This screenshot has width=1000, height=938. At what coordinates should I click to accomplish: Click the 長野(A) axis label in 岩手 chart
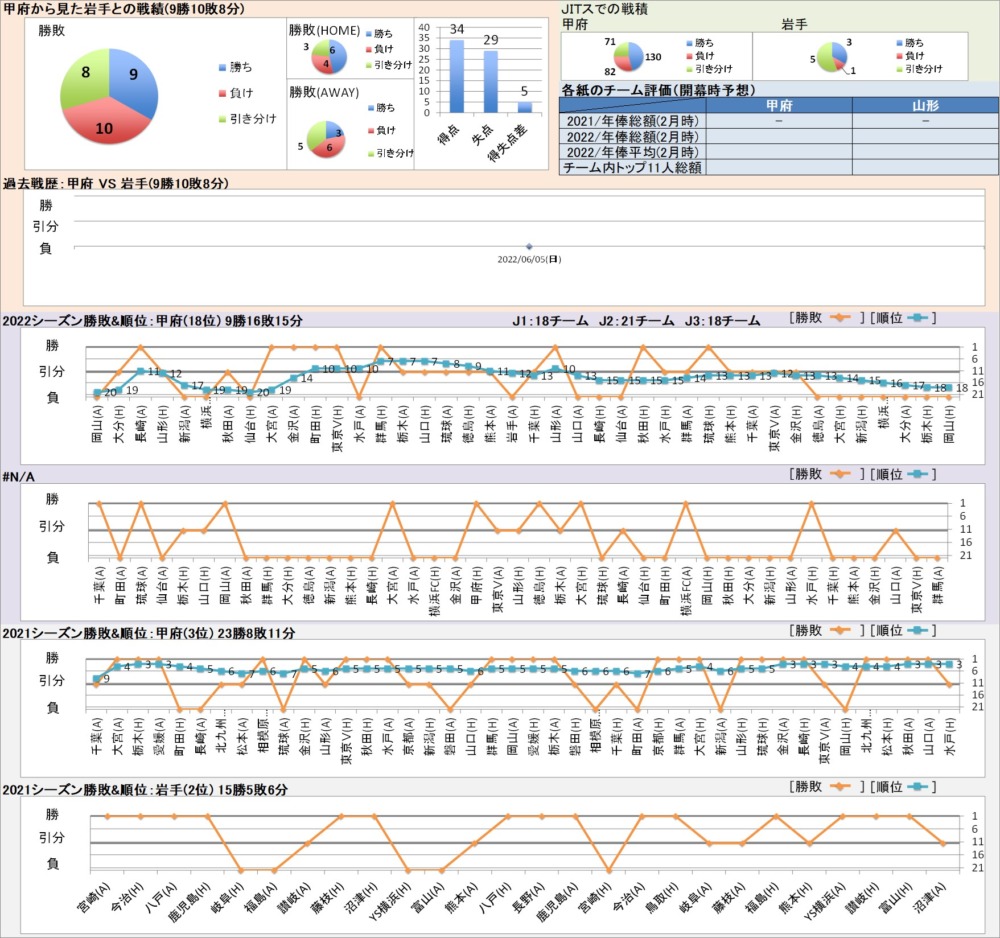tap(531, 896)
